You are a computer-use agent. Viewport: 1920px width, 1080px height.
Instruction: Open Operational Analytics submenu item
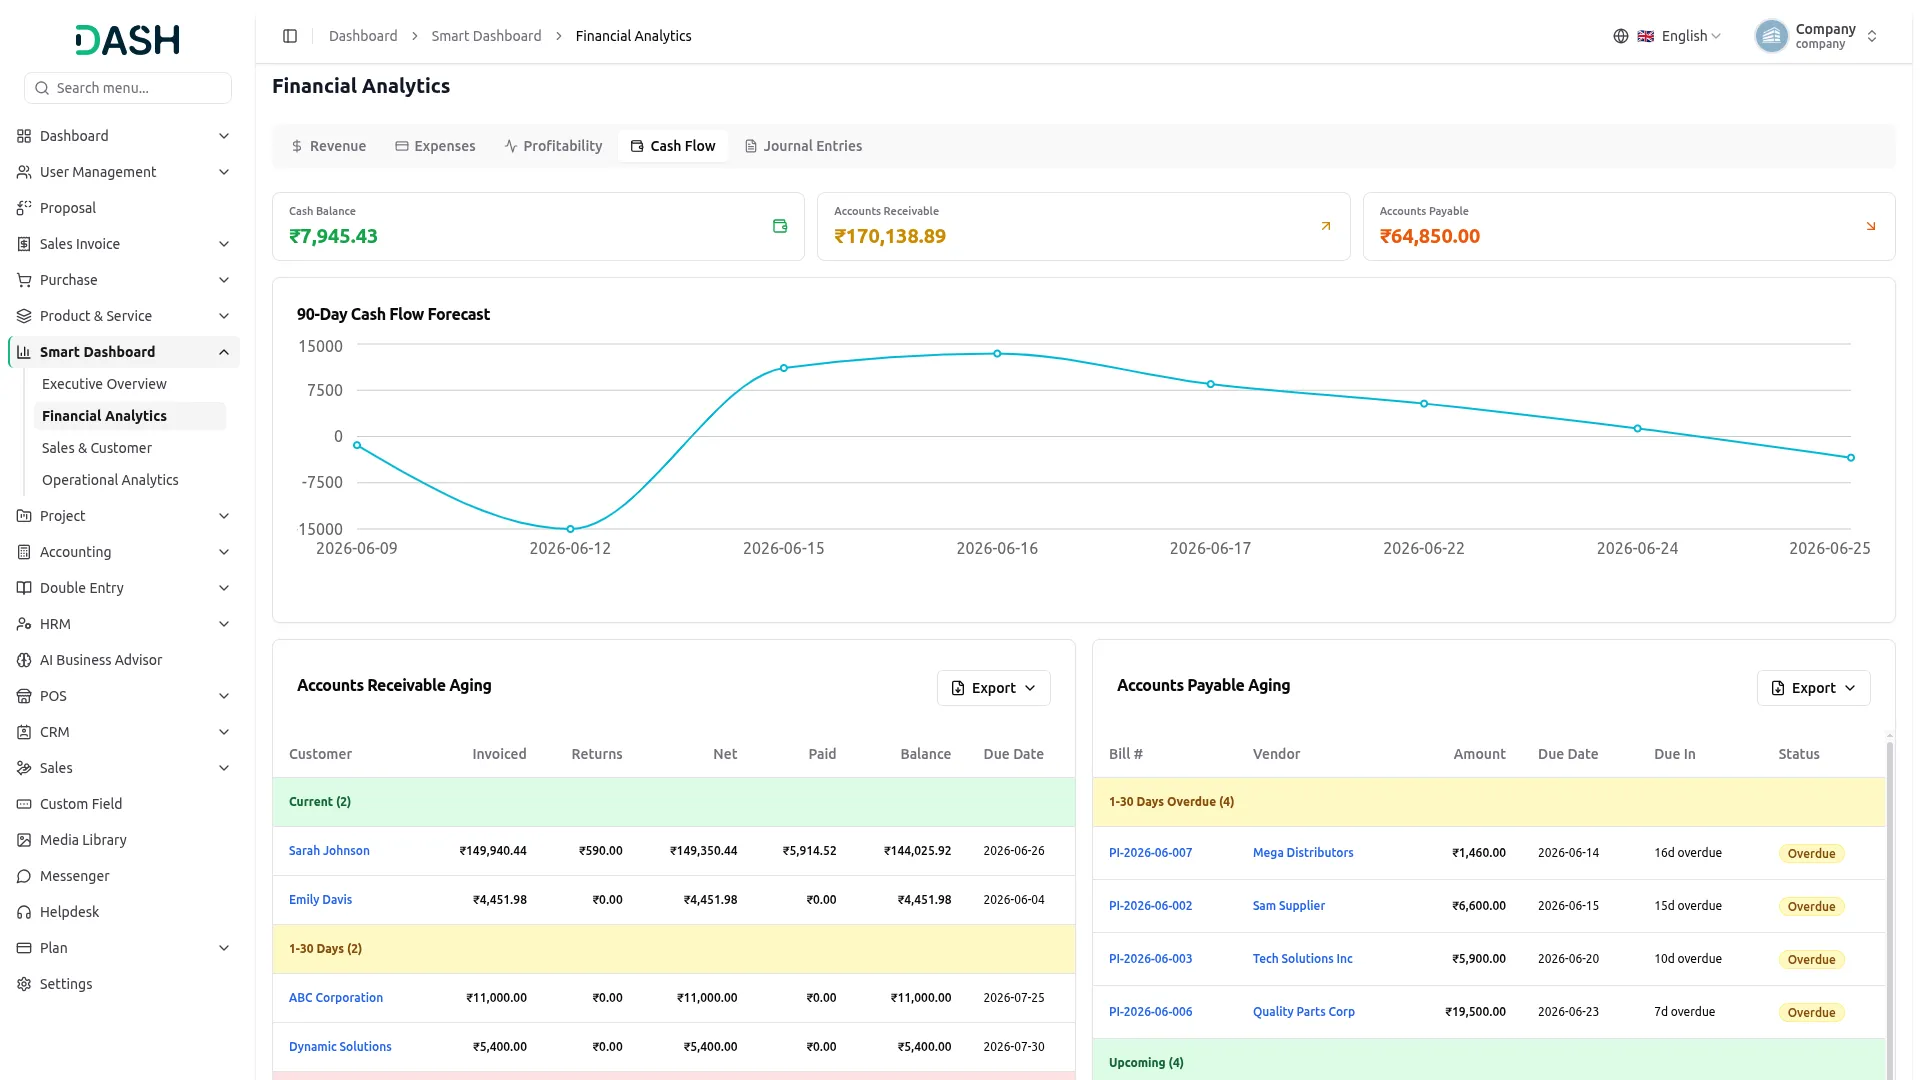point(110,480)
